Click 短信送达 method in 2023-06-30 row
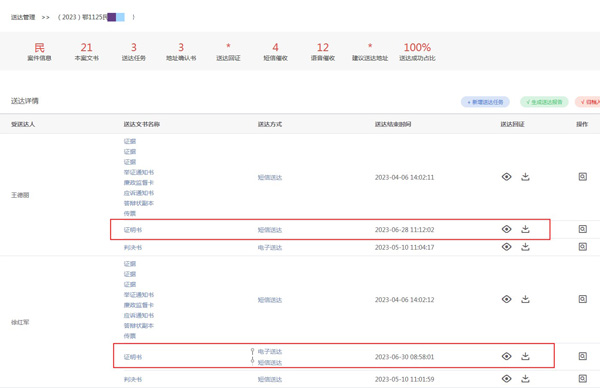600x388 pixels. (270, 363)
